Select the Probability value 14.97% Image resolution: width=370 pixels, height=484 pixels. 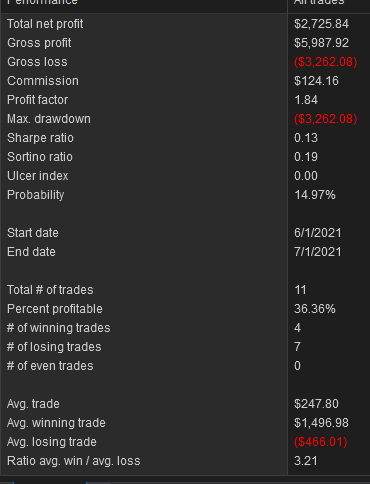coord(315,195)
